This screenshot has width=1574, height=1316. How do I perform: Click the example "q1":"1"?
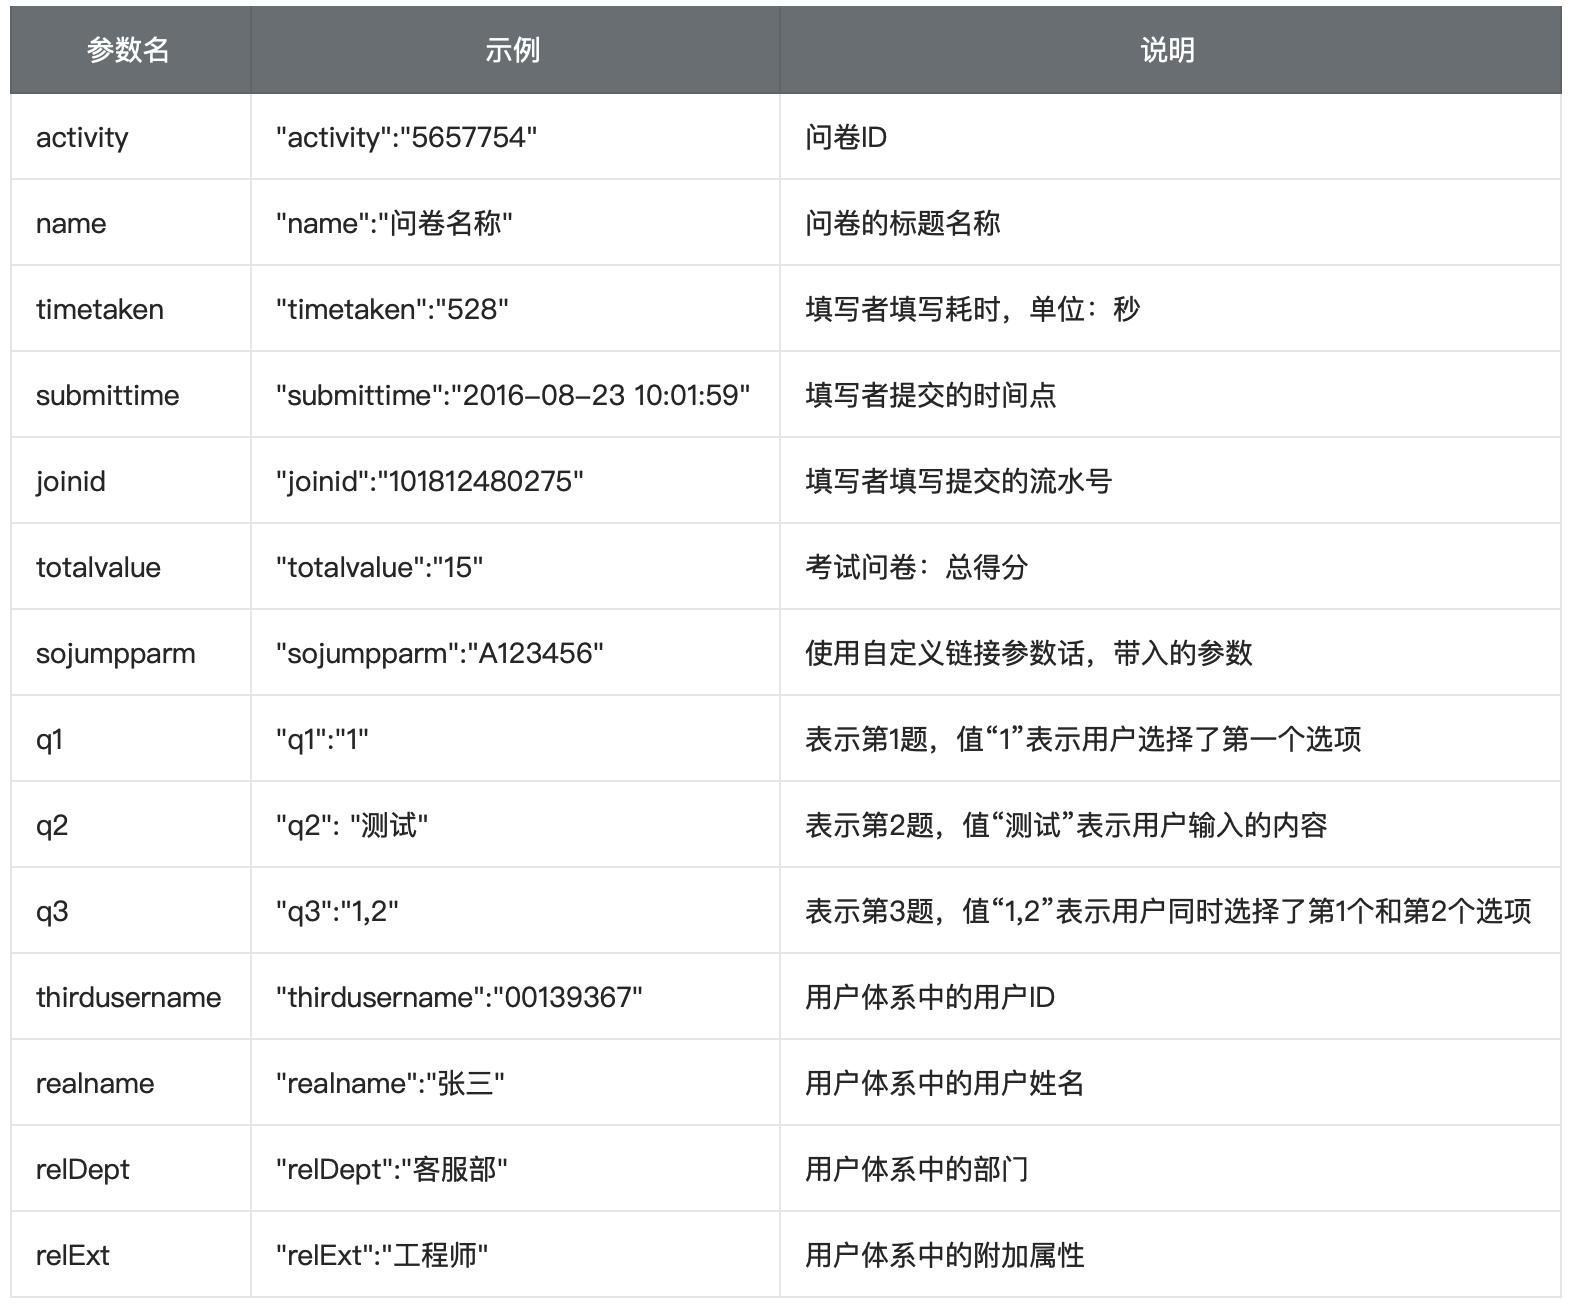click(x=322, y=740)
